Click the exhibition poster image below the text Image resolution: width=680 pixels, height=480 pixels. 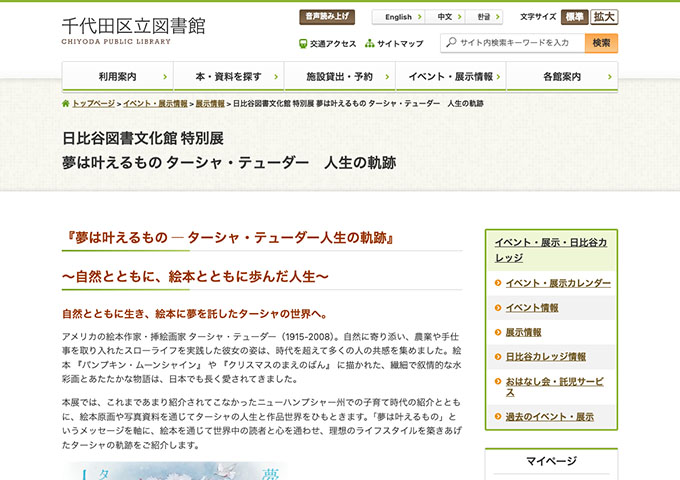click(x=173, y=471)
